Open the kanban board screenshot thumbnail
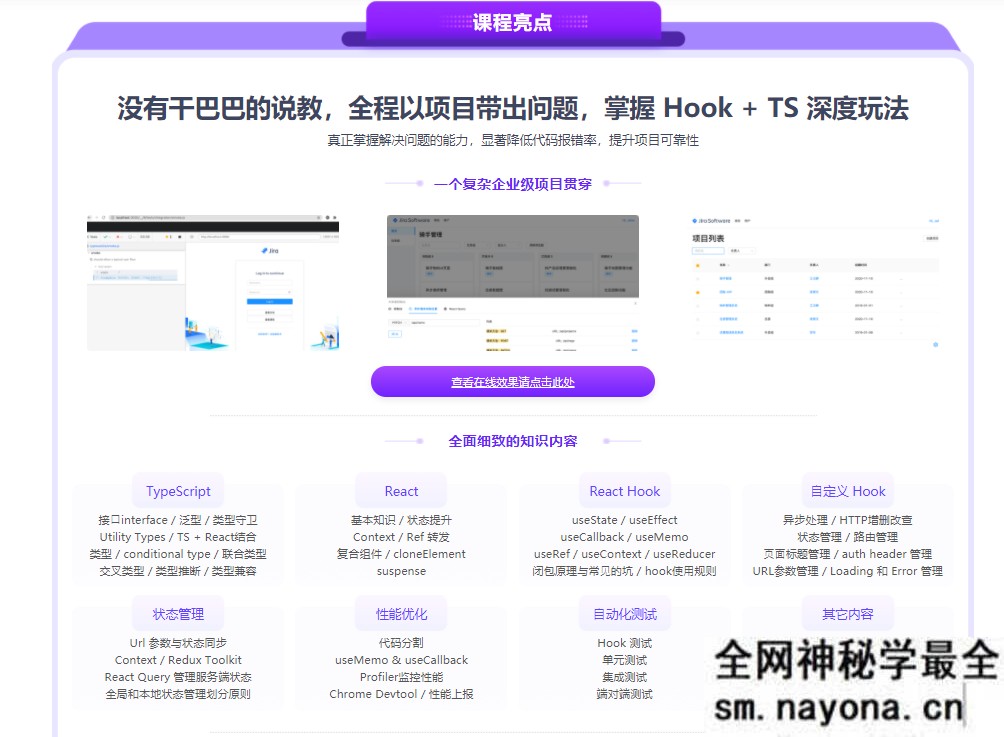Image resolution: width=1004 pixels, height=737 pixels. 513,283
